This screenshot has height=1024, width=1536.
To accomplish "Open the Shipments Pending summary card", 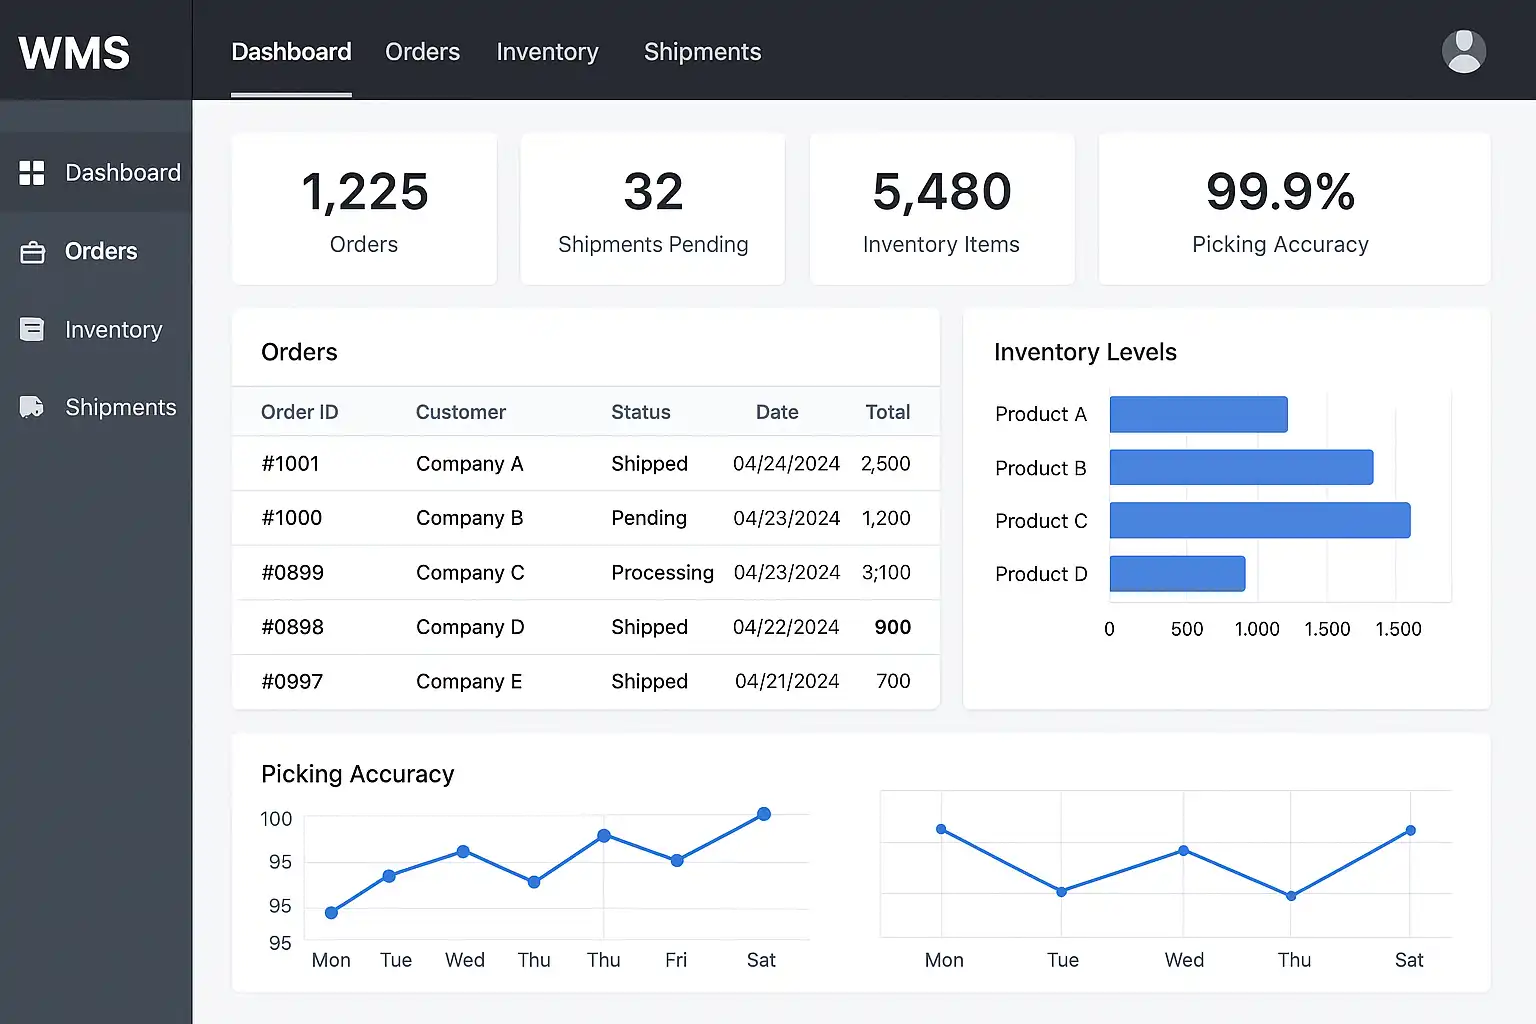I will [653, 209].
